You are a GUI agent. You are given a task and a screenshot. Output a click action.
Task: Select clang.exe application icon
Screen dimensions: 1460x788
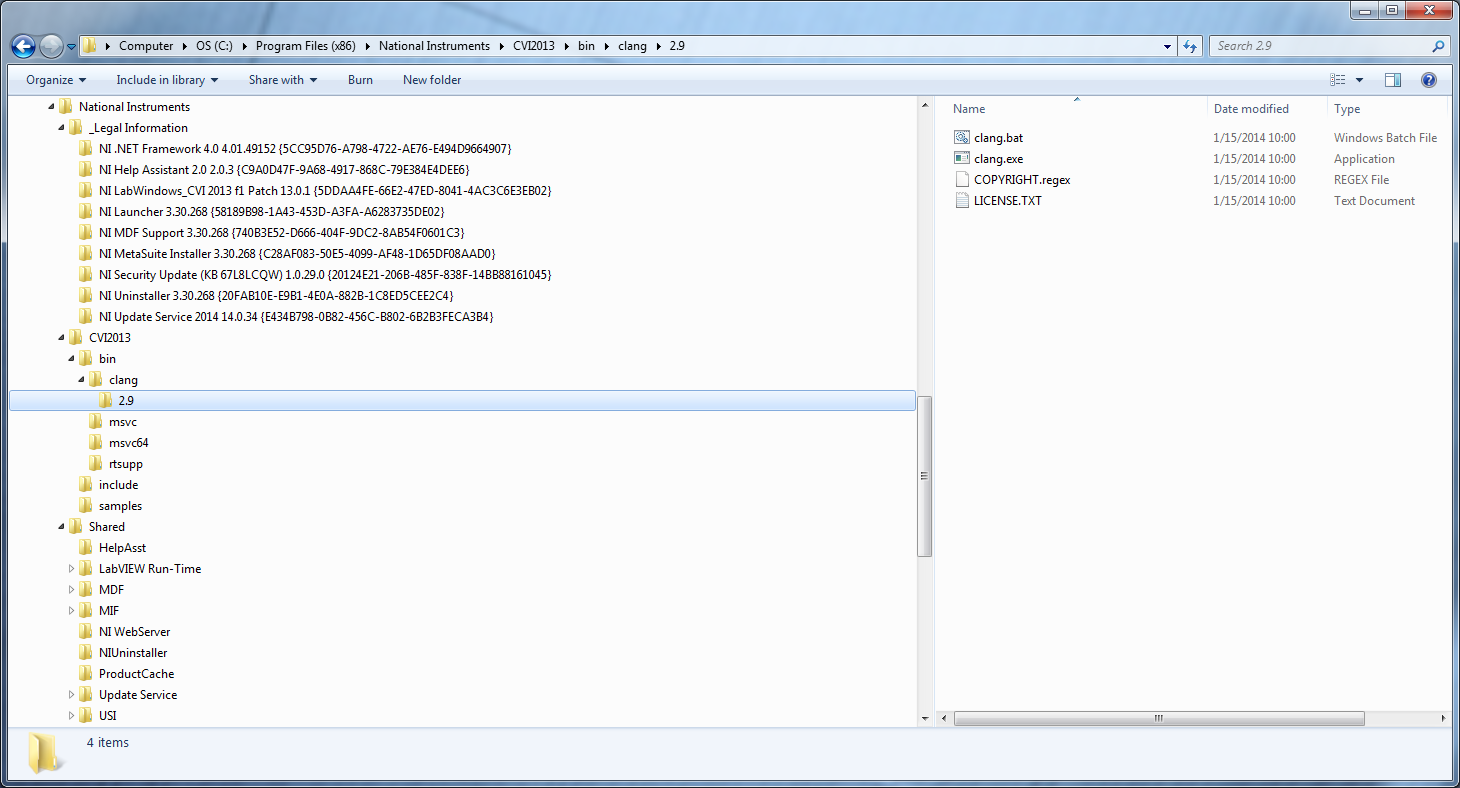point(962,159)
